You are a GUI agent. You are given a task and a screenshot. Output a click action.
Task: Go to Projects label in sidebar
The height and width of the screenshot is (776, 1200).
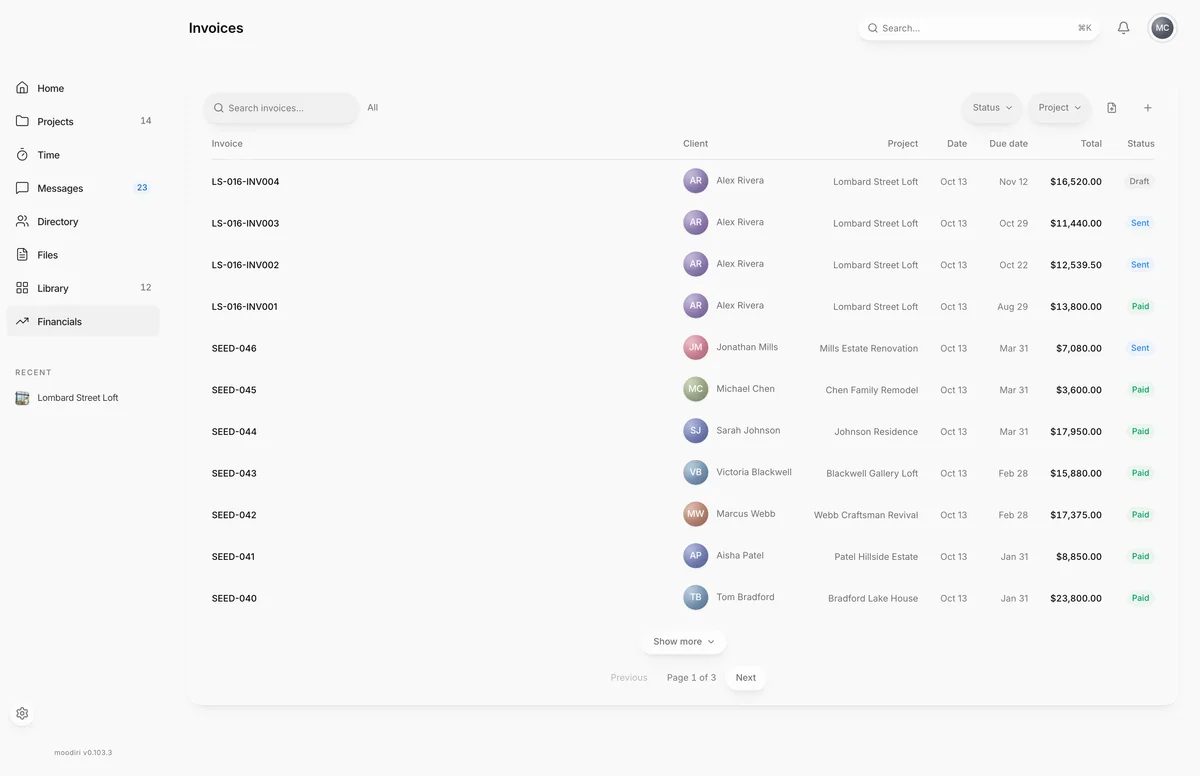click(56, 122)
